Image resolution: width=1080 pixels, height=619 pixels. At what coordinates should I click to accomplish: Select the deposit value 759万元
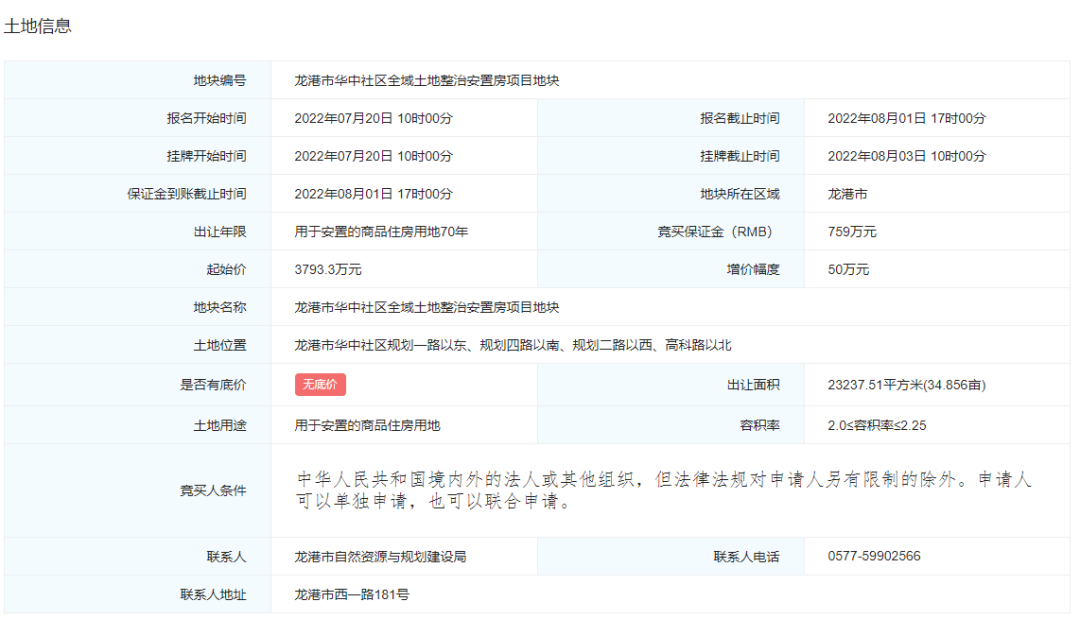coord(852,232)
